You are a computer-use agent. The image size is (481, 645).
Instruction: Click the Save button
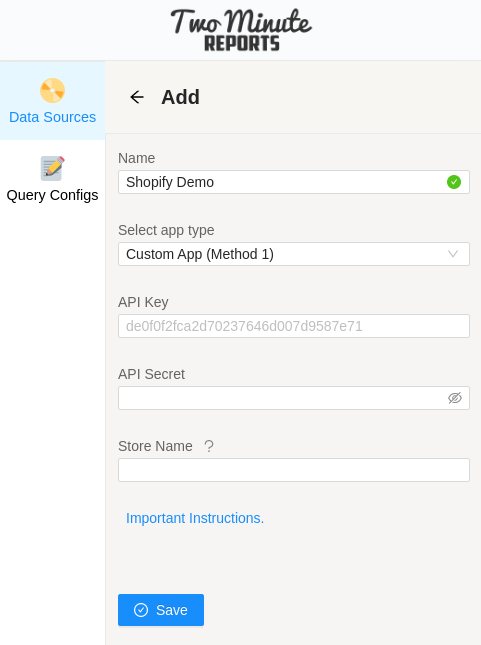[161, 610]
